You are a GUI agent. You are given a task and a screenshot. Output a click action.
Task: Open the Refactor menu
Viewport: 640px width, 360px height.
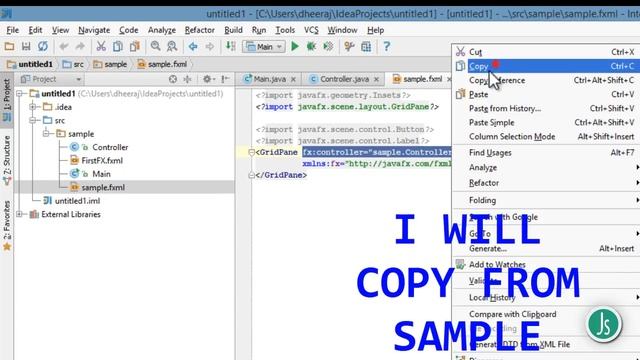(x=200, y=30)
